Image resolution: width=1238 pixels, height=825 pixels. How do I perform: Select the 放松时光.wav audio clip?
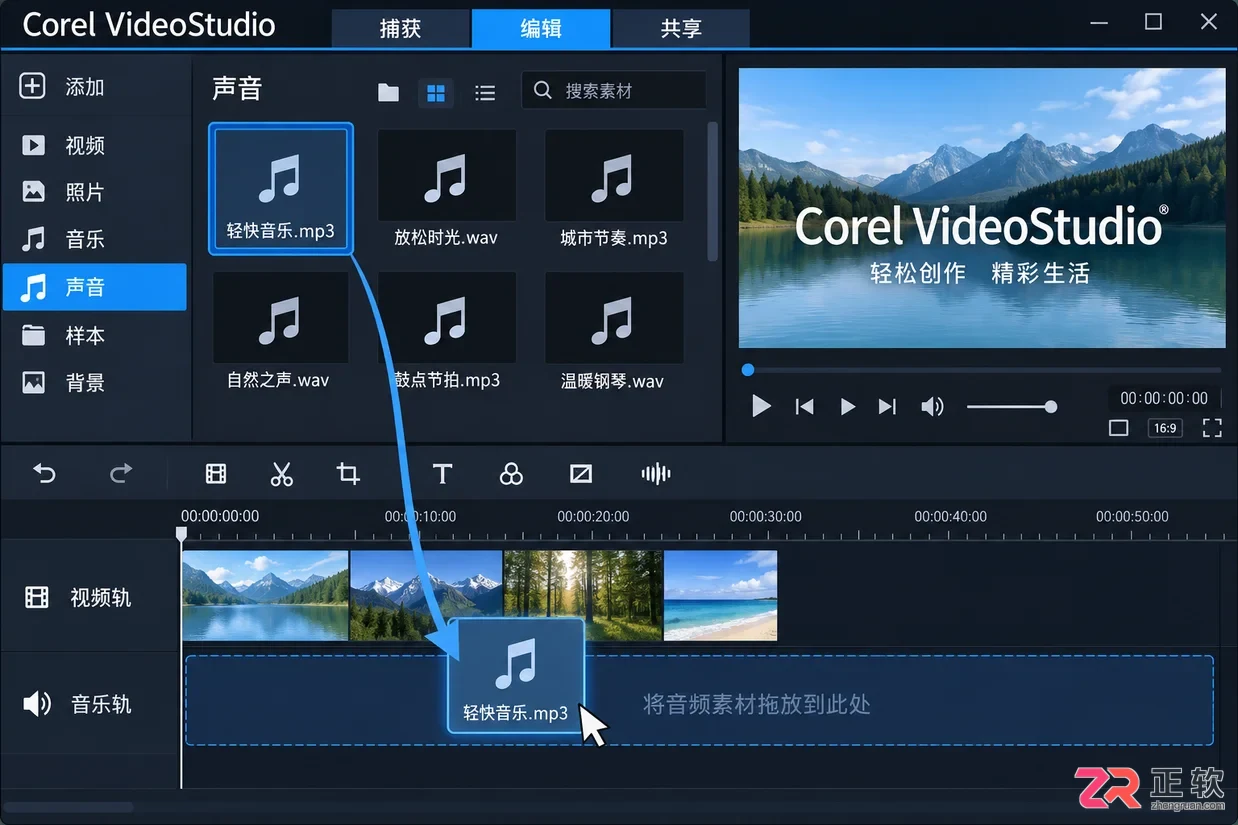[446, 190]
